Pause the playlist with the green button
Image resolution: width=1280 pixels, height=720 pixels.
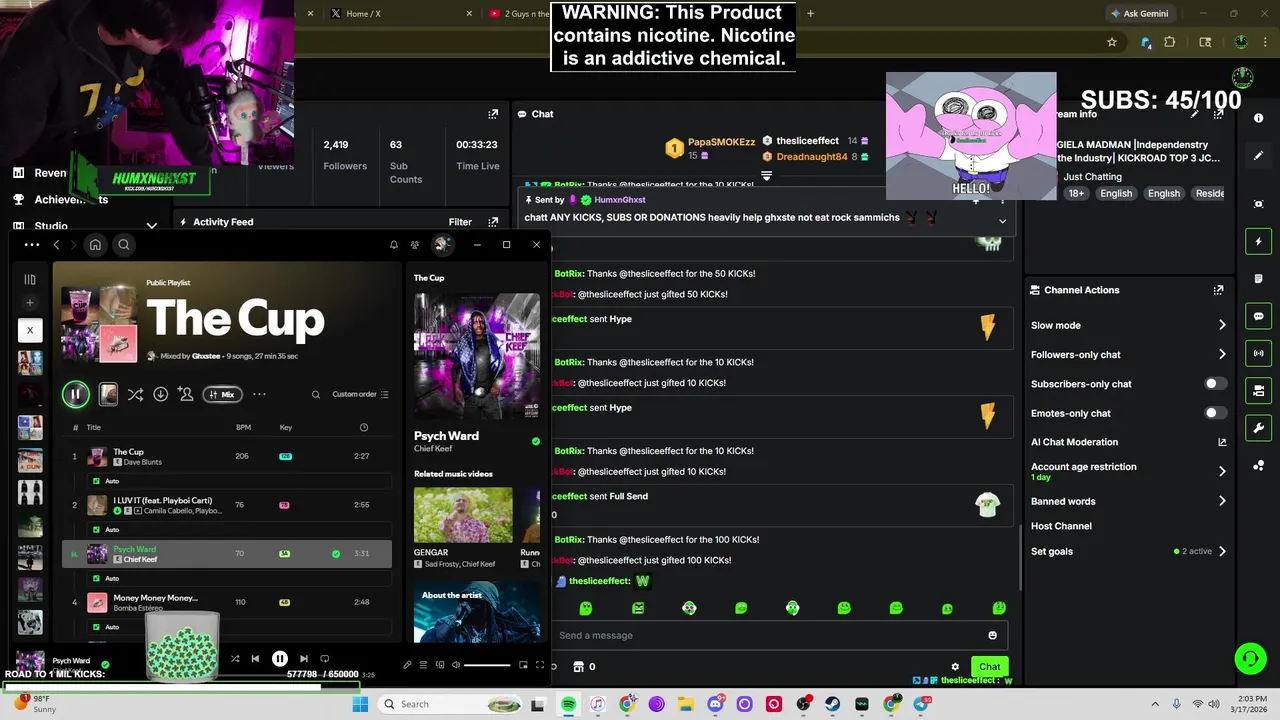pyautogui.click(x=75, y=394)
